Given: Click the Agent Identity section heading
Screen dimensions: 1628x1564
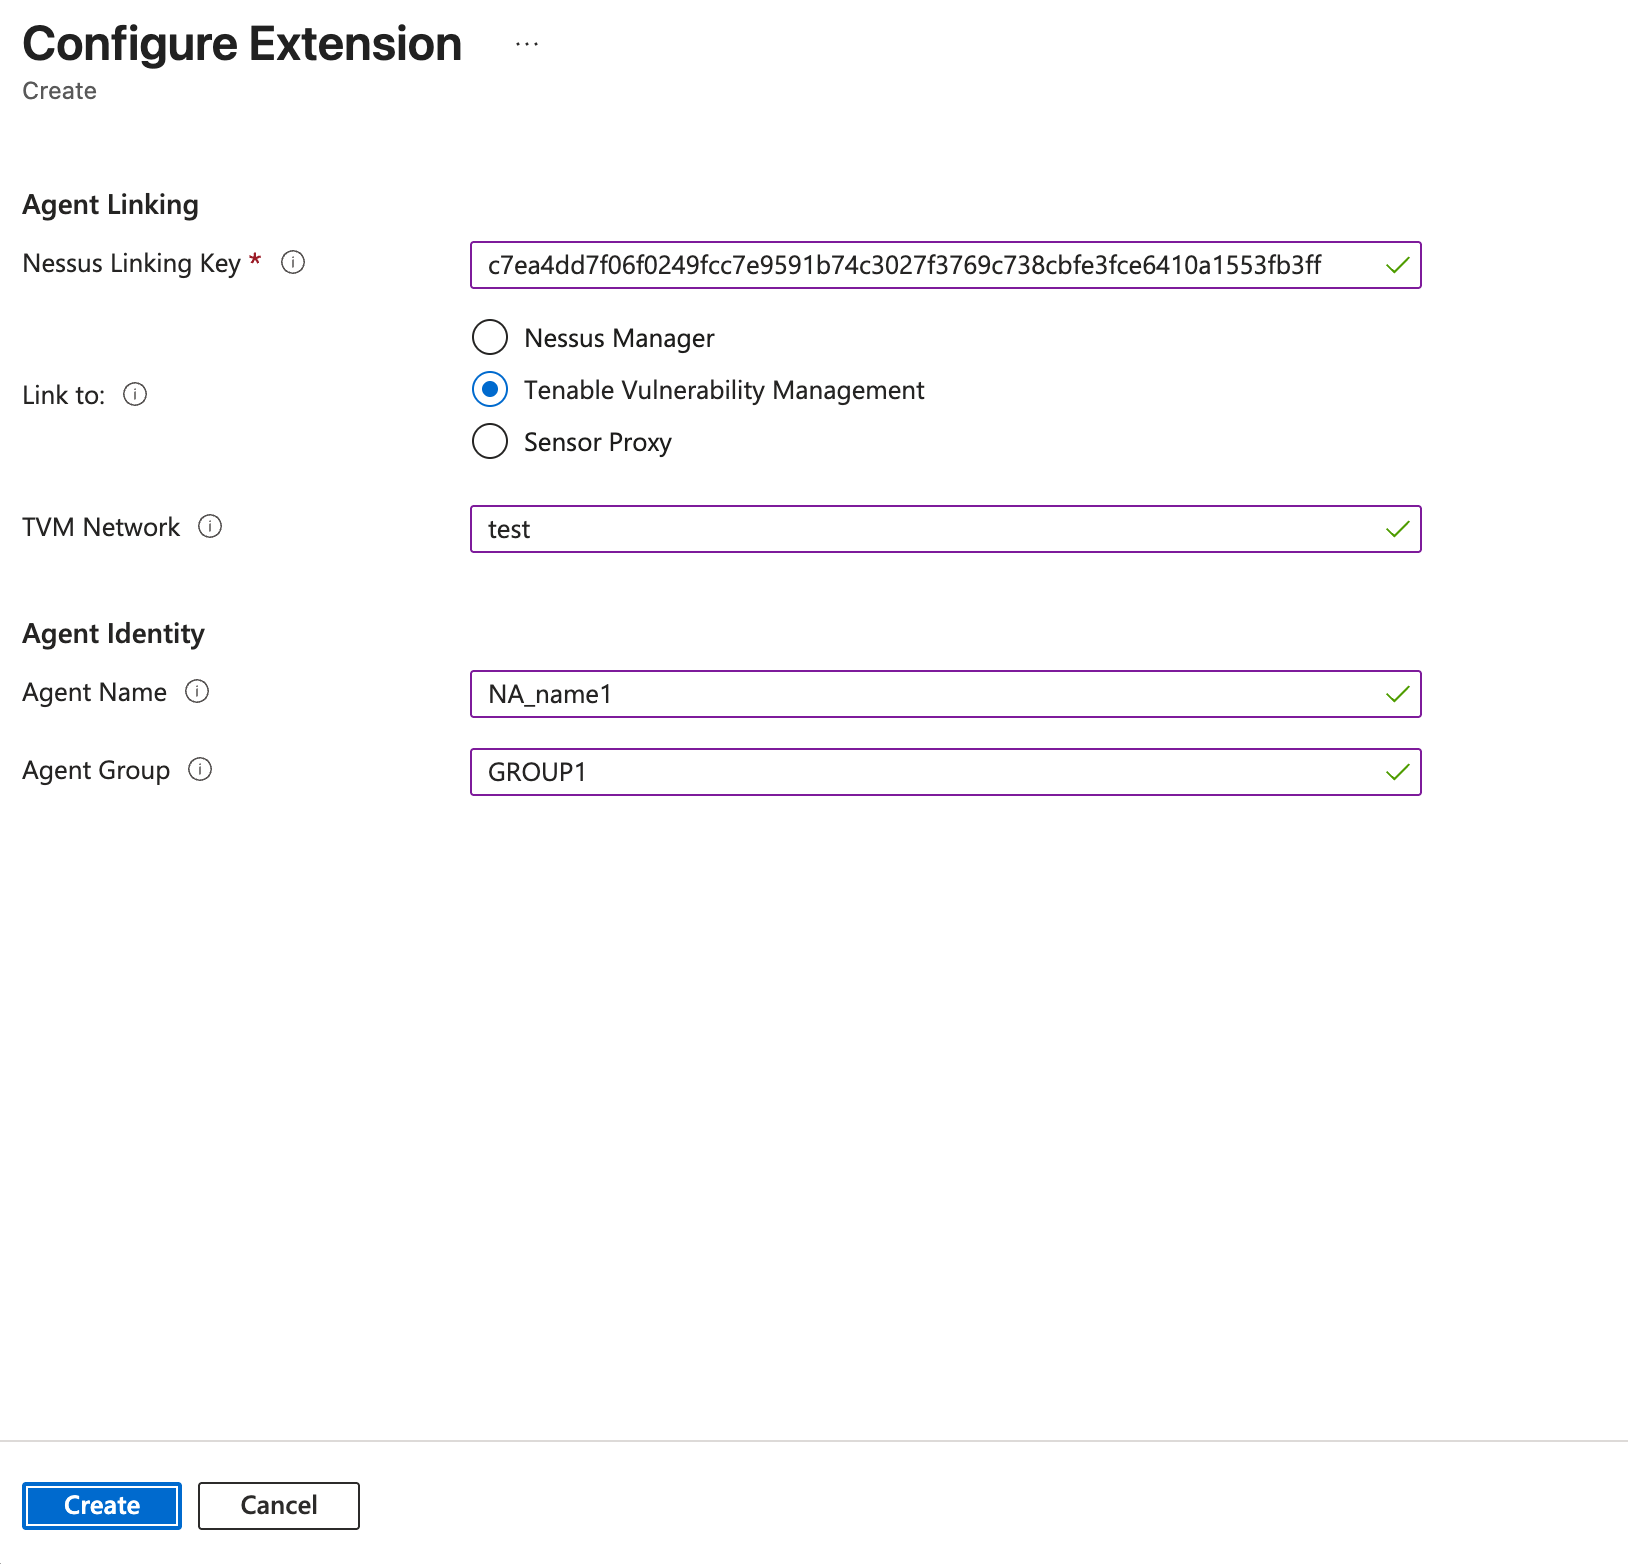Looking at the screenshot, I should click(114, 634).
